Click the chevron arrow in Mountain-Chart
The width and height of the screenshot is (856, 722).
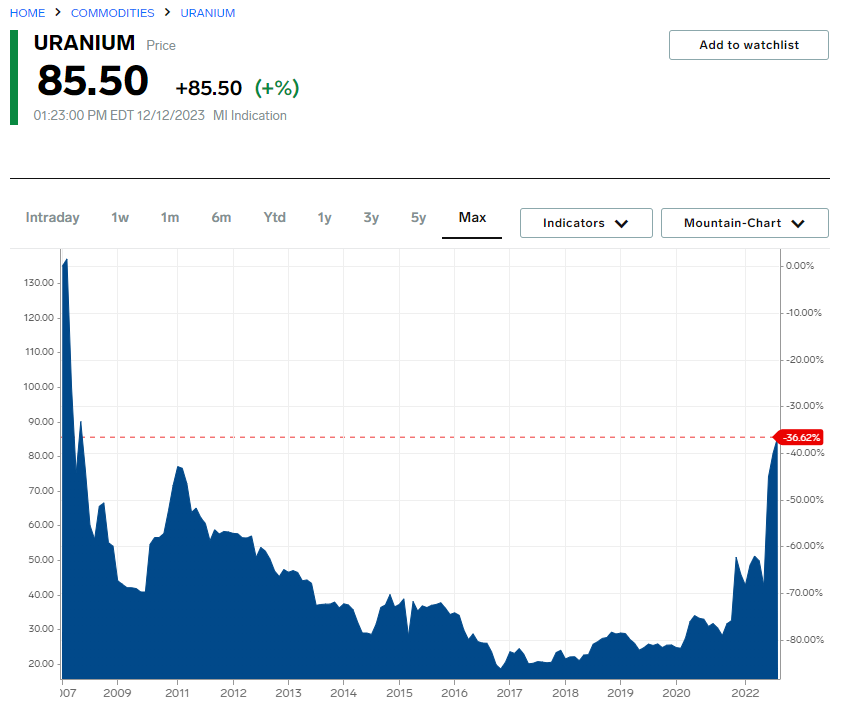tap(797, 224)
